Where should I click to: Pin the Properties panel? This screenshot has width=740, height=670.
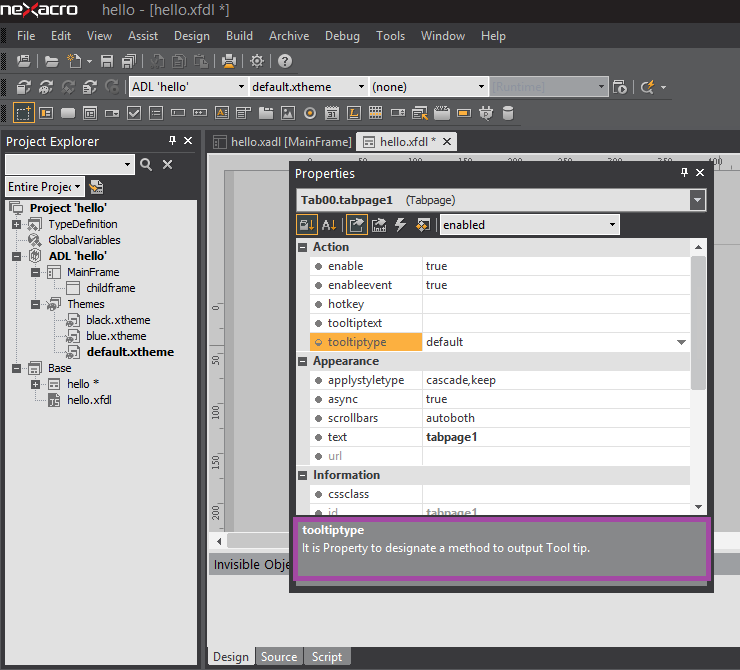point(684,173)
